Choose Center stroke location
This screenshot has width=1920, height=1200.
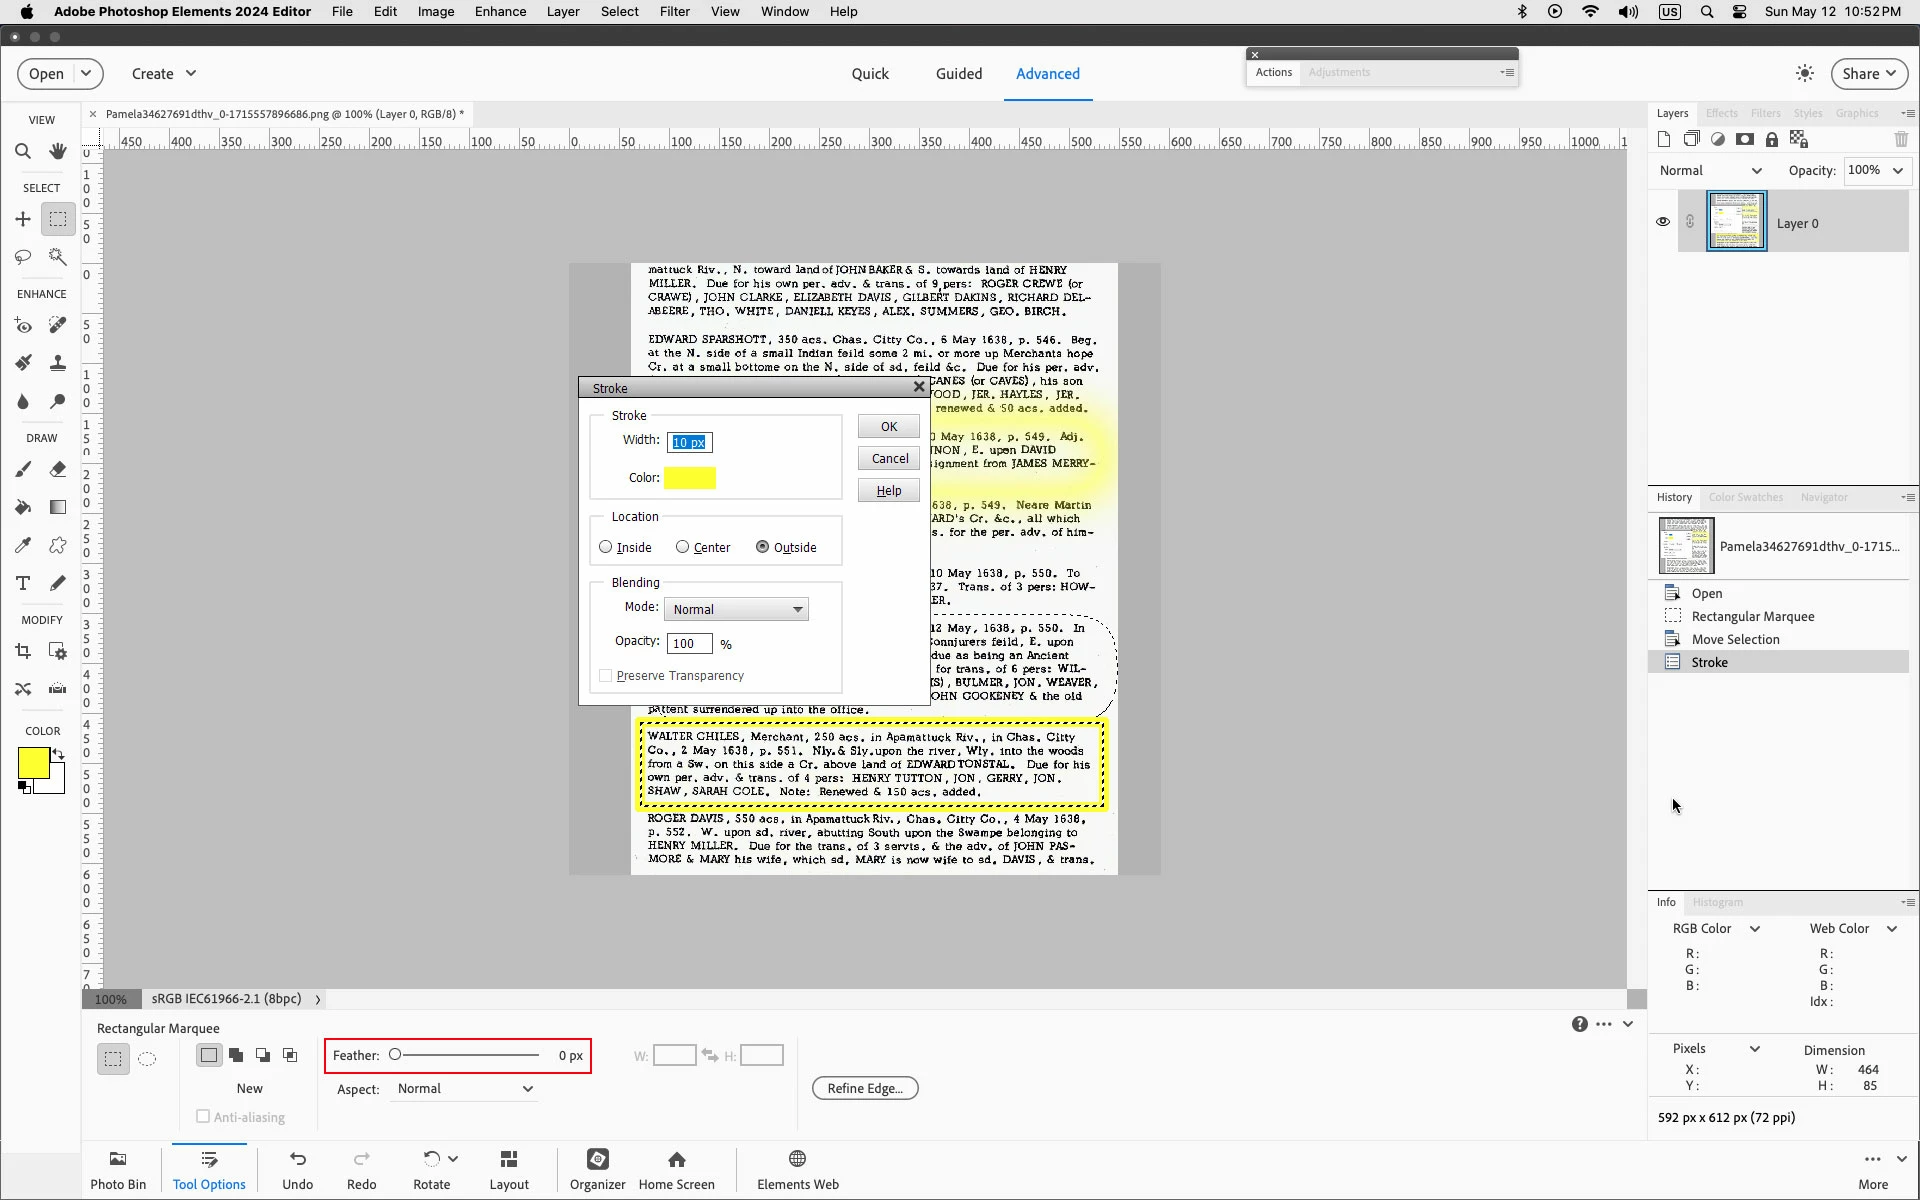tap(683, 547)
